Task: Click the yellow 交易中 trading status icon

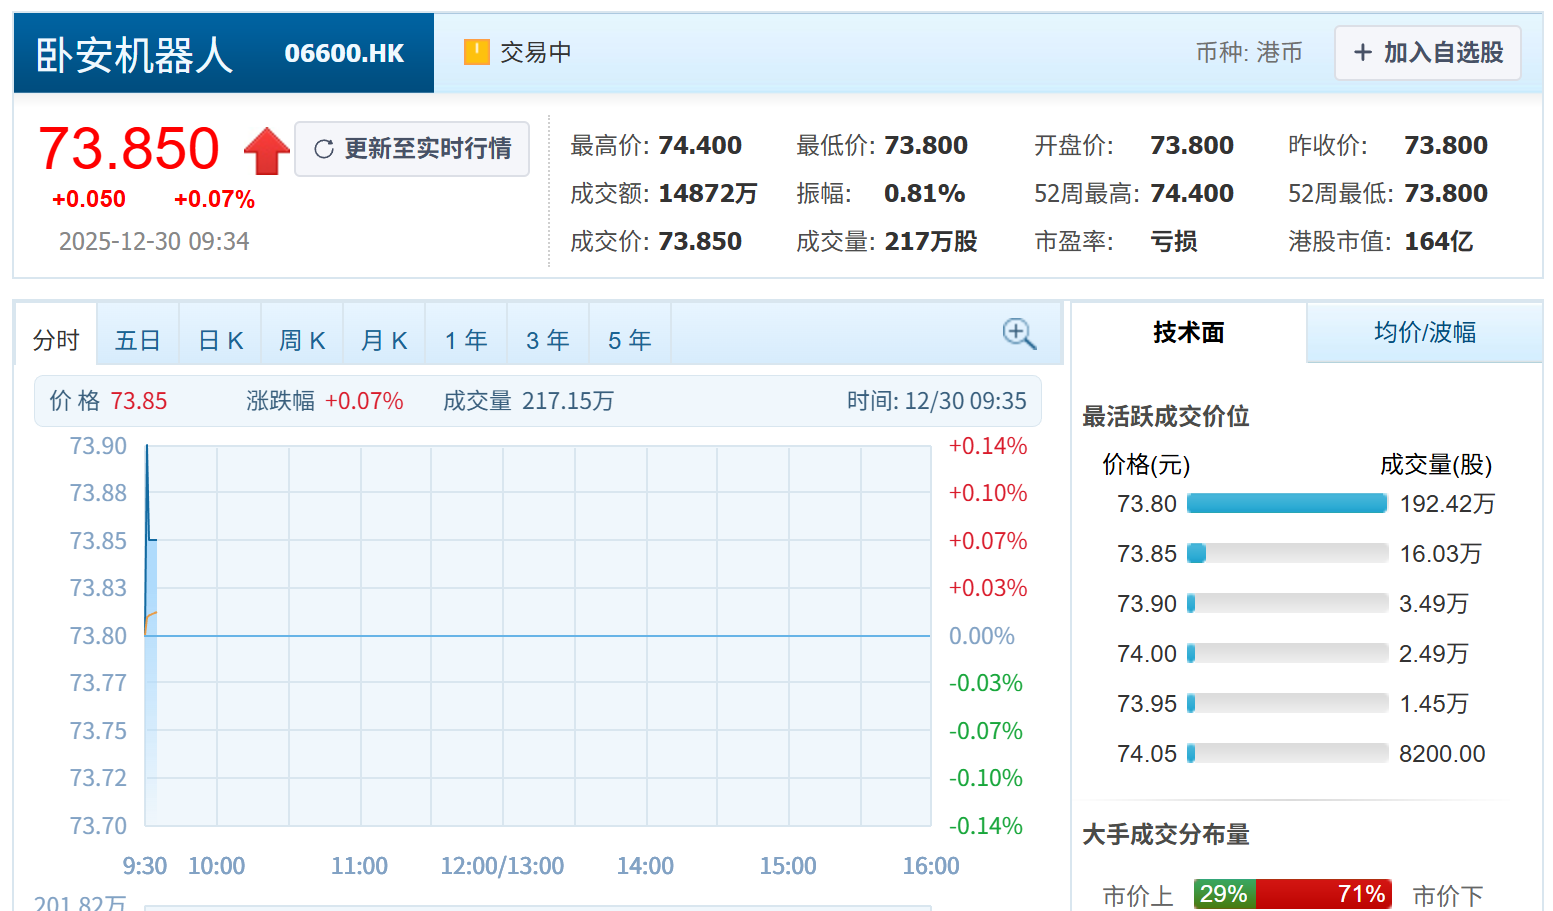Action: [477, 51]
